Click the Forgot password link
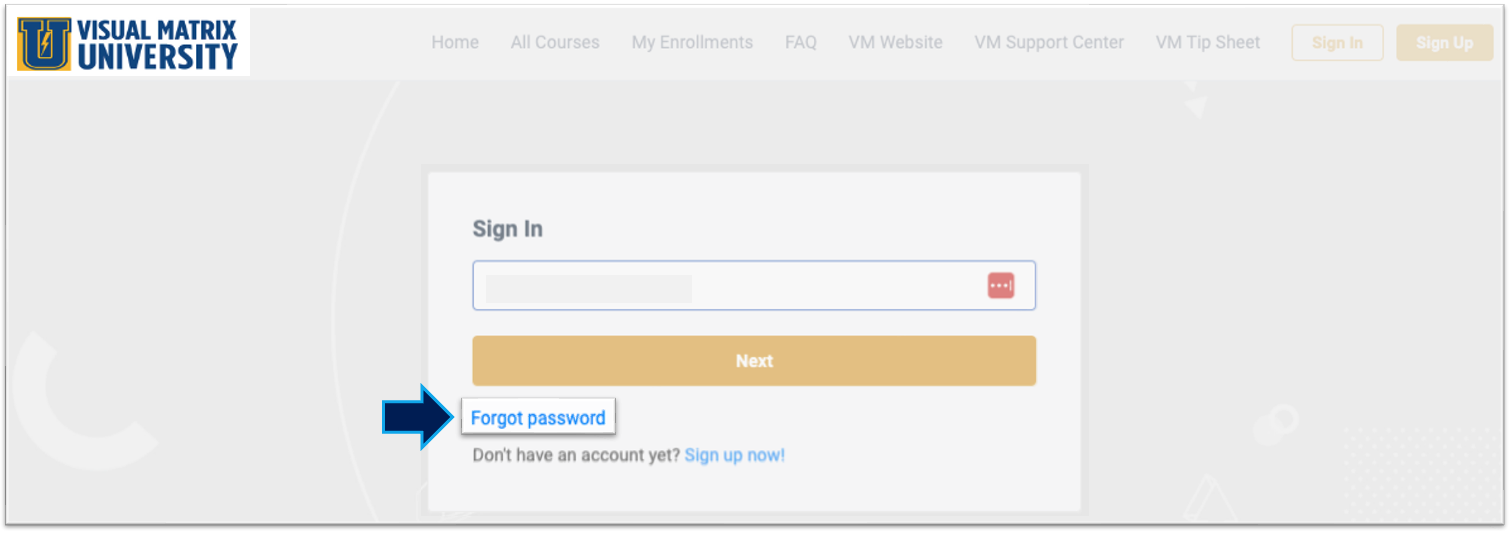Viewport: 1511px width, 533px height. coord(538,418)
